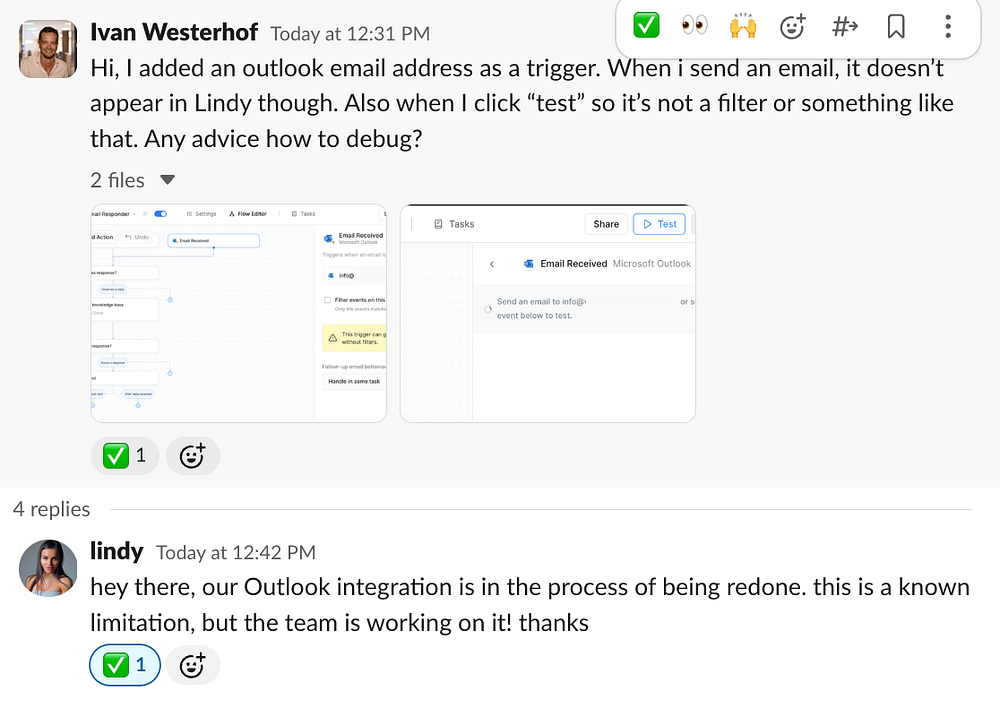Image resolution: width=1000 pixels, height=701 pixels.
Task: Share message to channel icon
Action: click(845, 26)
